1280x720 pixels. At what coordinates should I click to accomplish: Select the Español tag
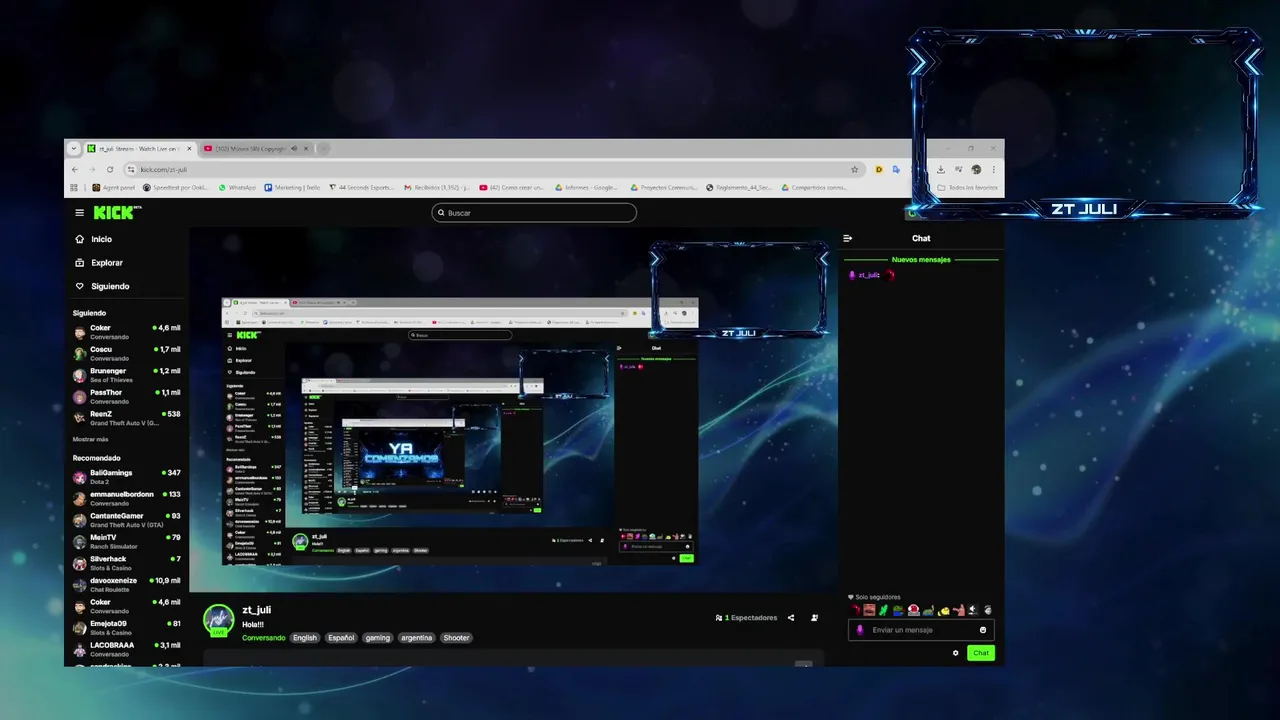[341, 638]
